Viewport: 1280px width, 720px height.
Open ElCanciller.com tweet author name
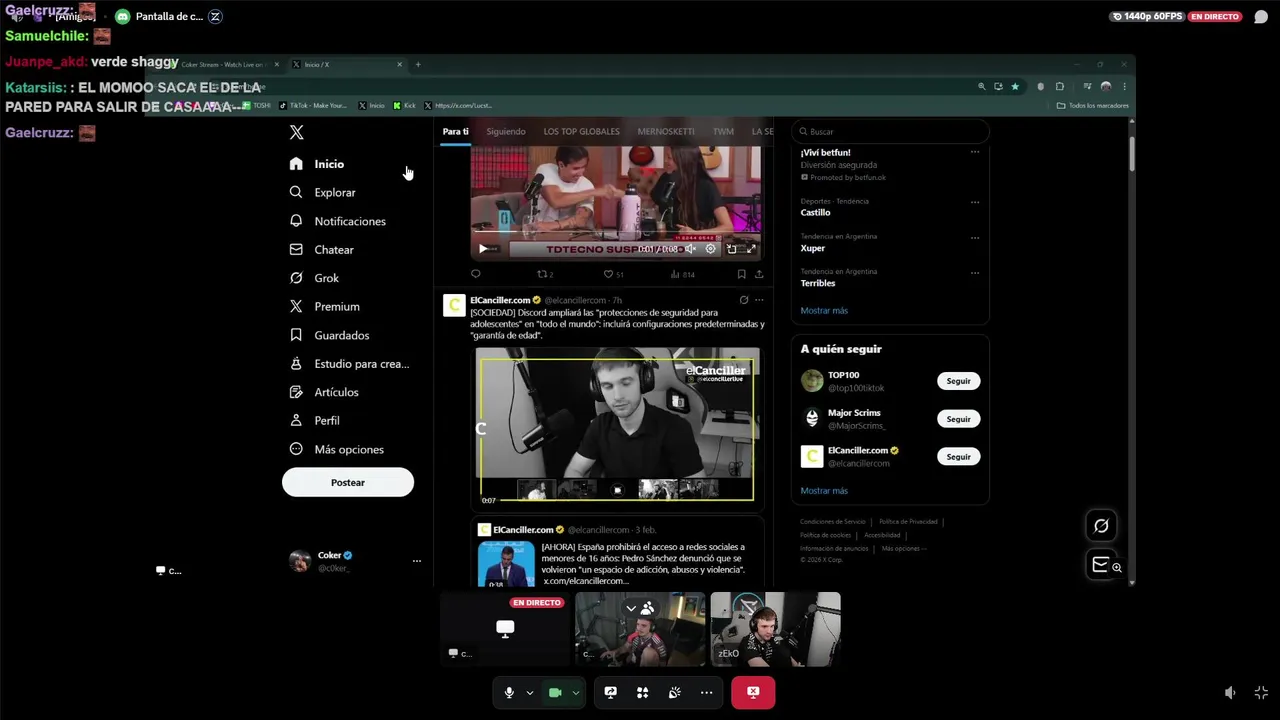(x=500, y=300)
